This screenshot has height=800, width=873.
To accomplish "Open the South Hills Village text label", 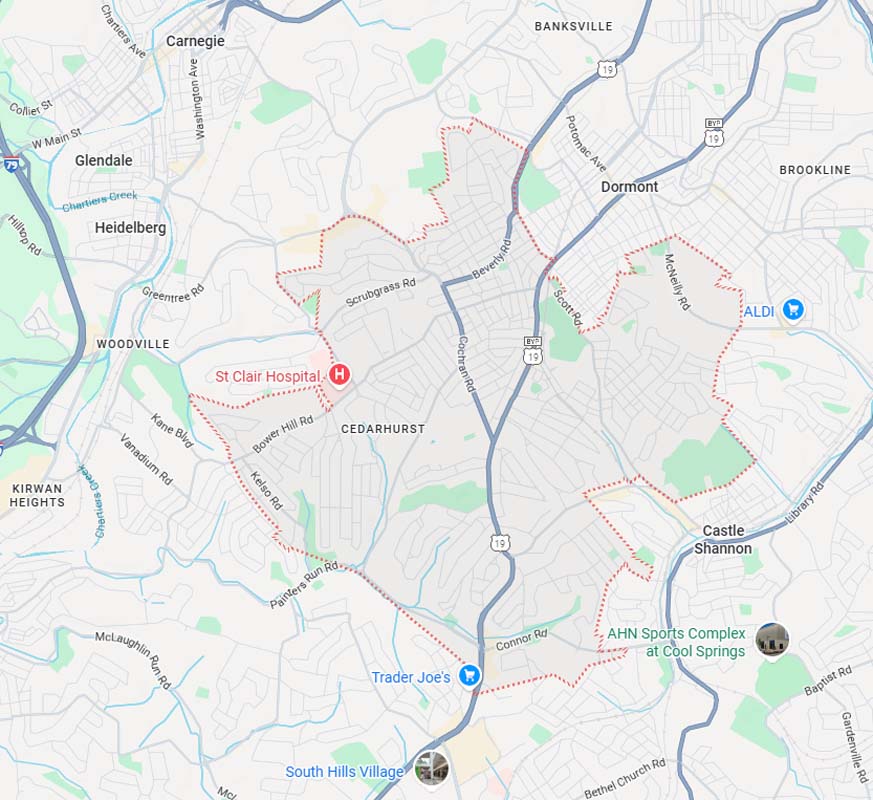I will coord(345,772).
